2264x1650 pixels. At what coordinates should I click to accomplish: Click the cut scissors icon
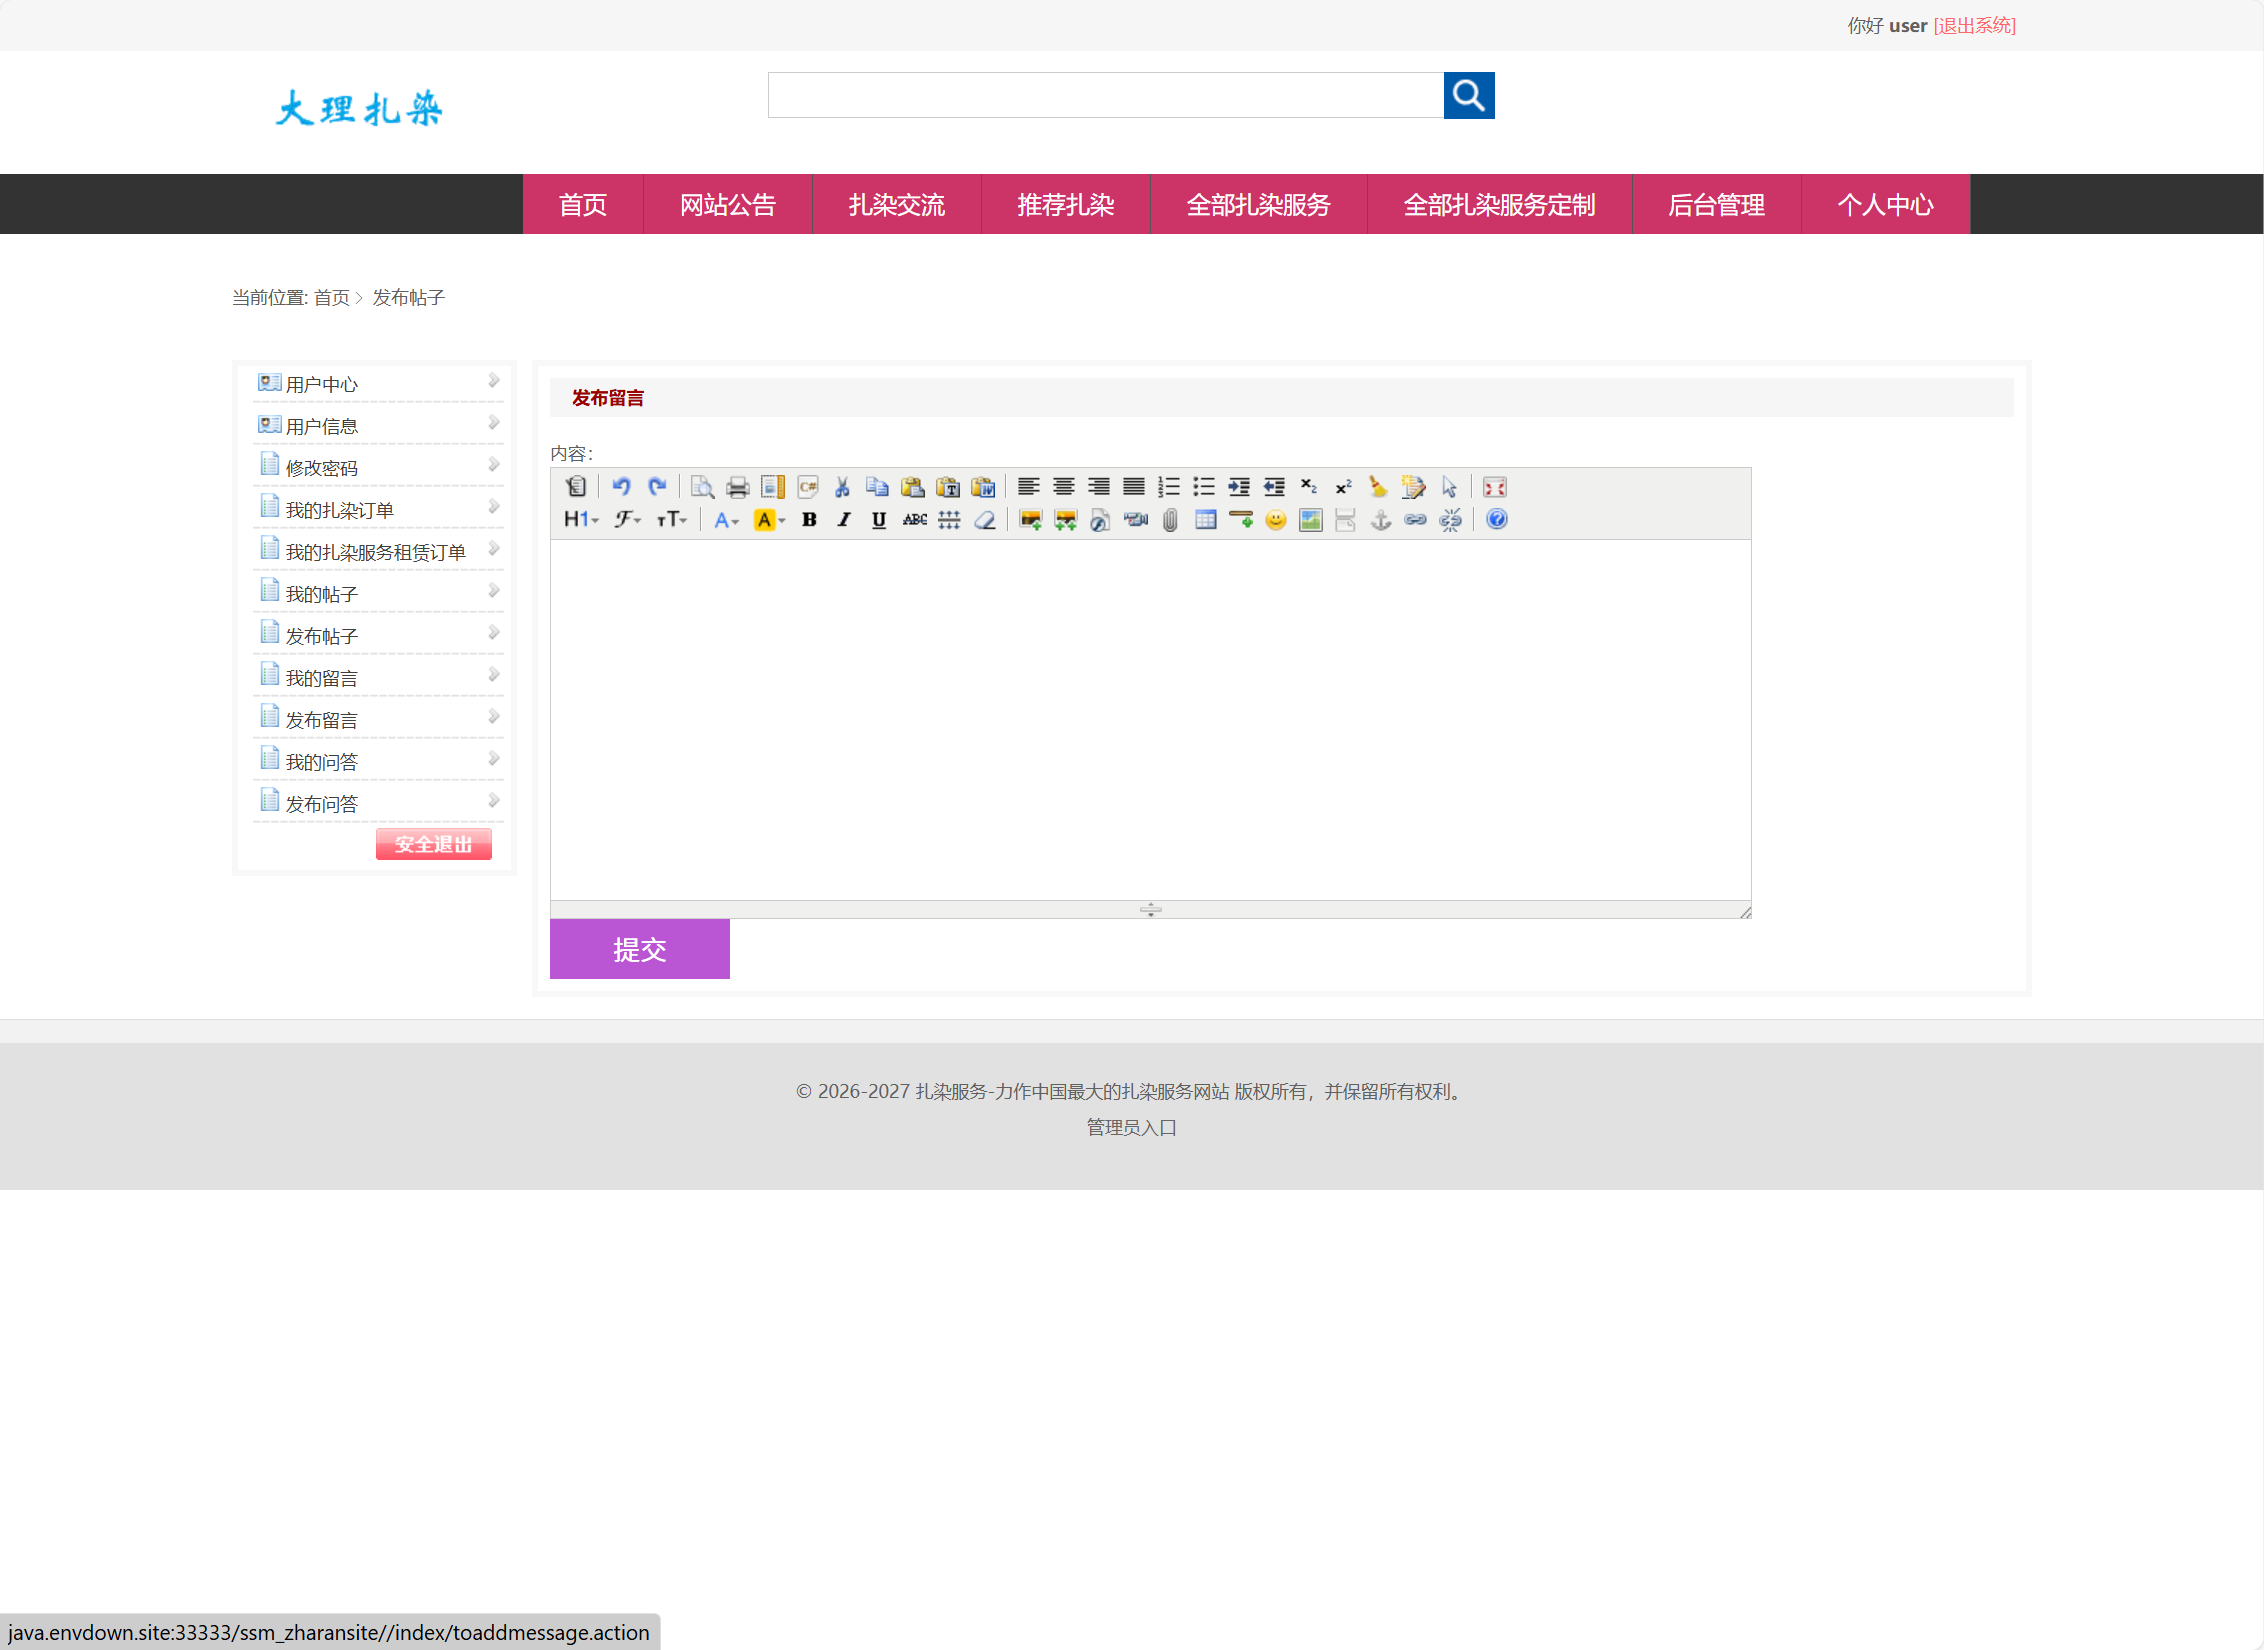(x=842, y=487)
